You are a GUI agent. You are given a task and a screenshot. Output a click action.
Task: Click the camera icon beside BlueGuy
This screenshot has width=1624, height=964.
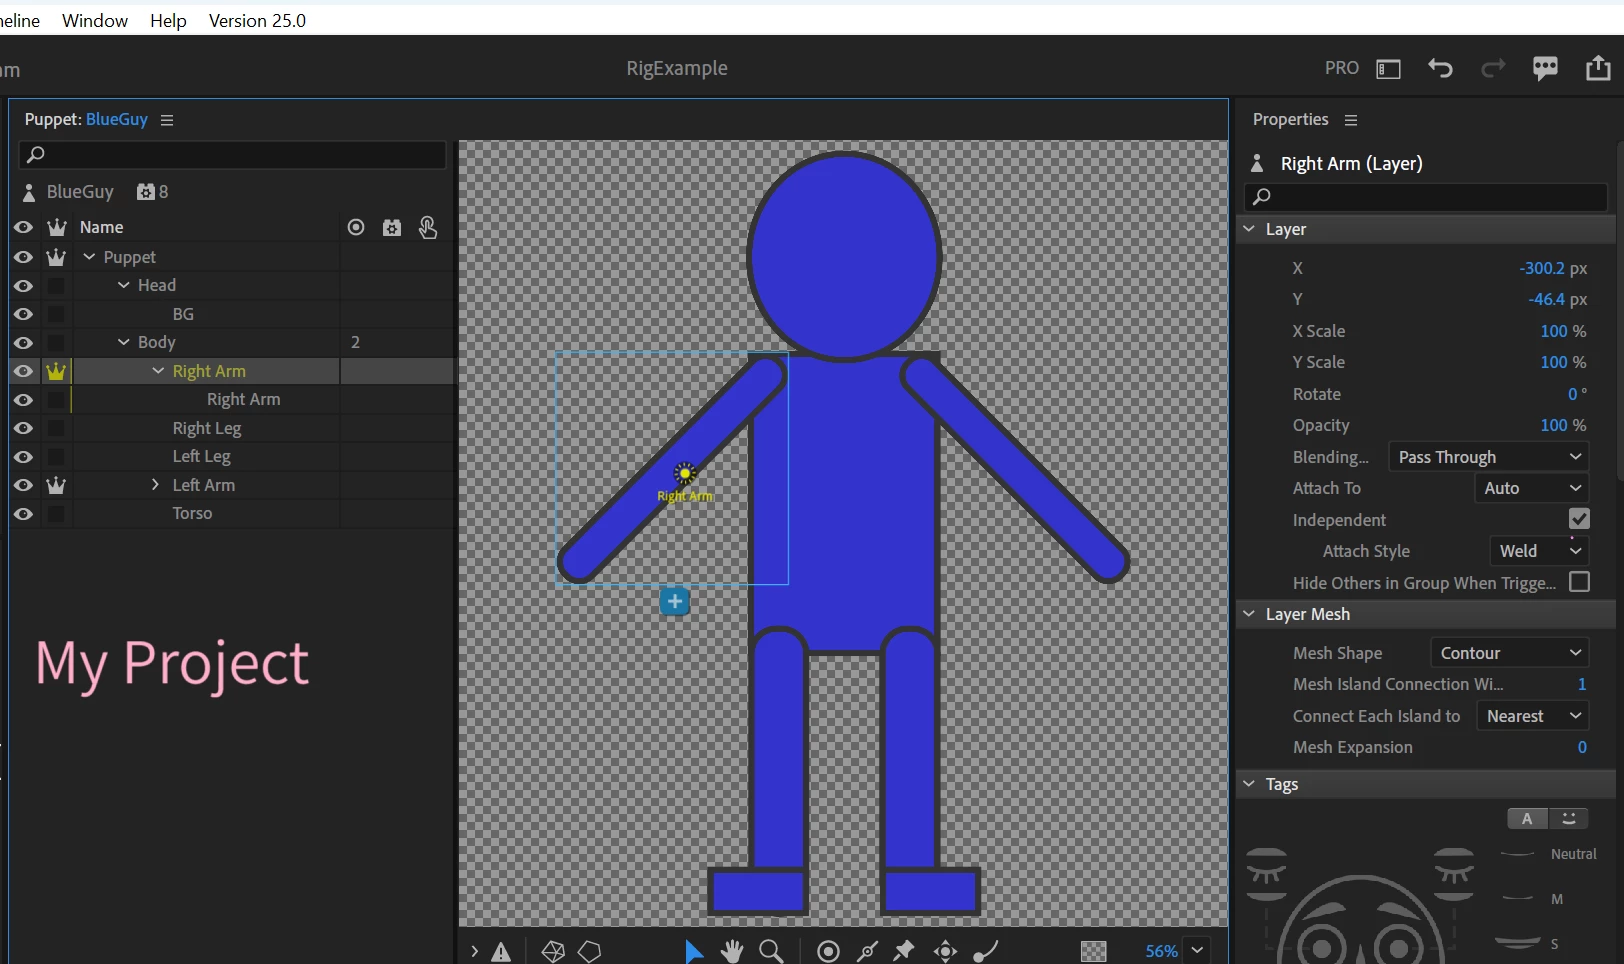point(146,192)
